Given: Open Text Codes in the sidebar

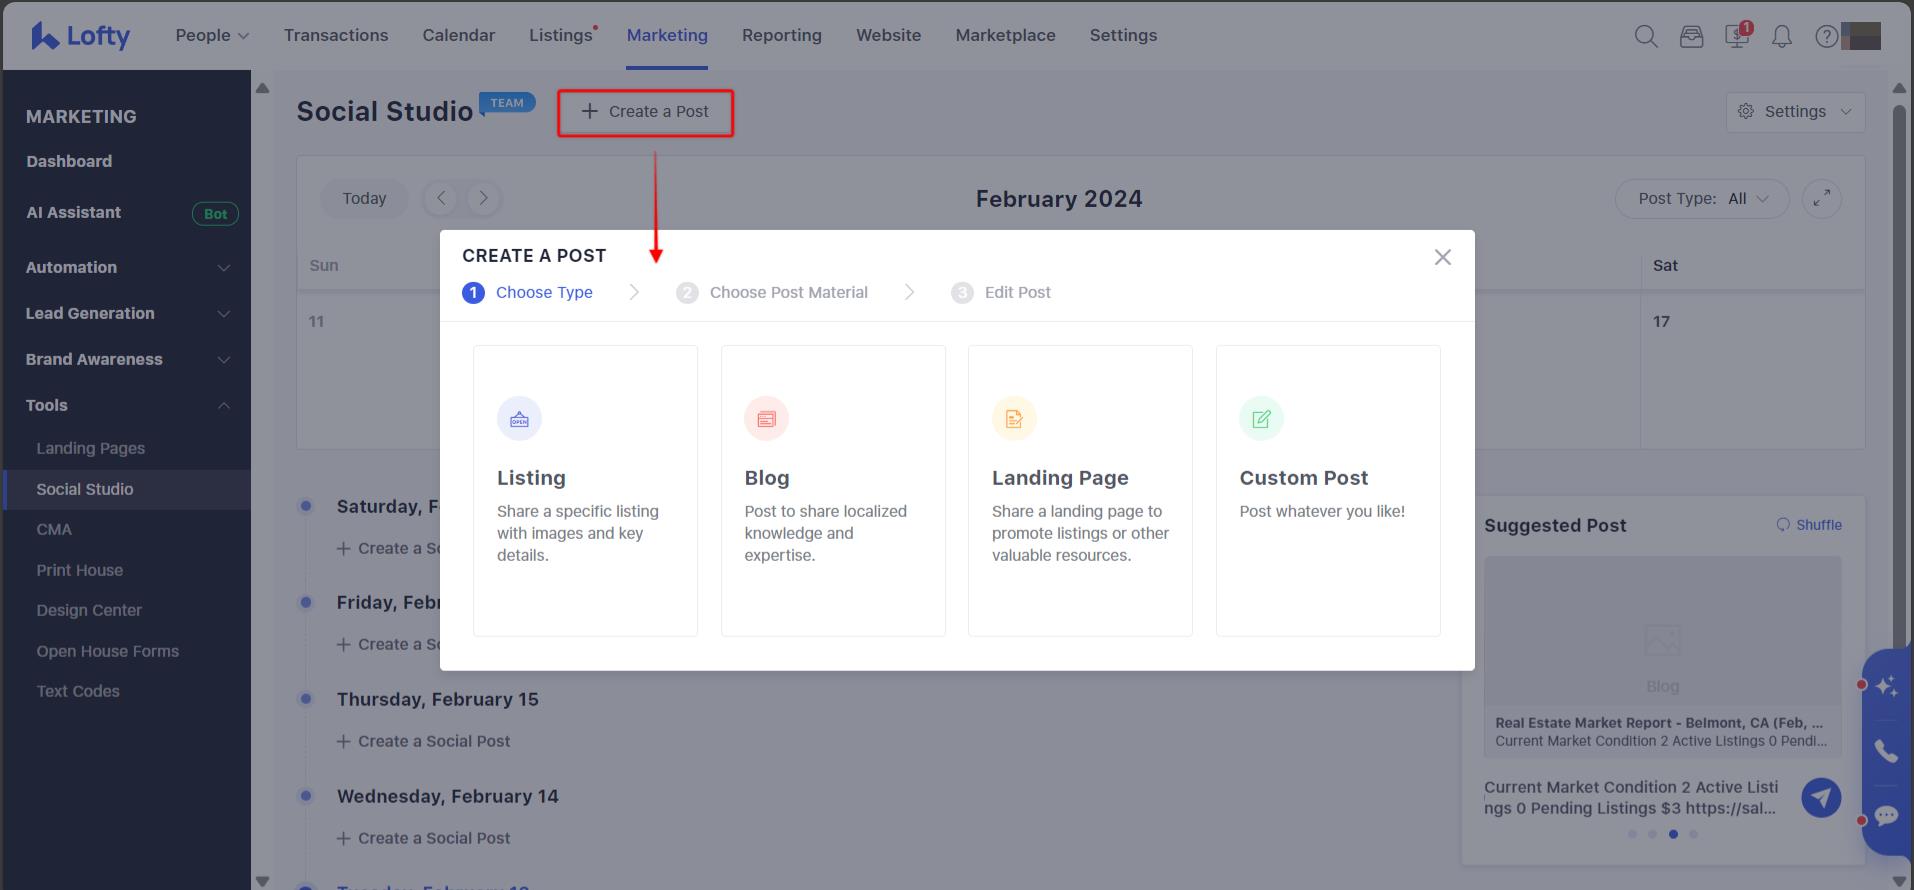Looking at the screenshot, I should tap(78, 691).
